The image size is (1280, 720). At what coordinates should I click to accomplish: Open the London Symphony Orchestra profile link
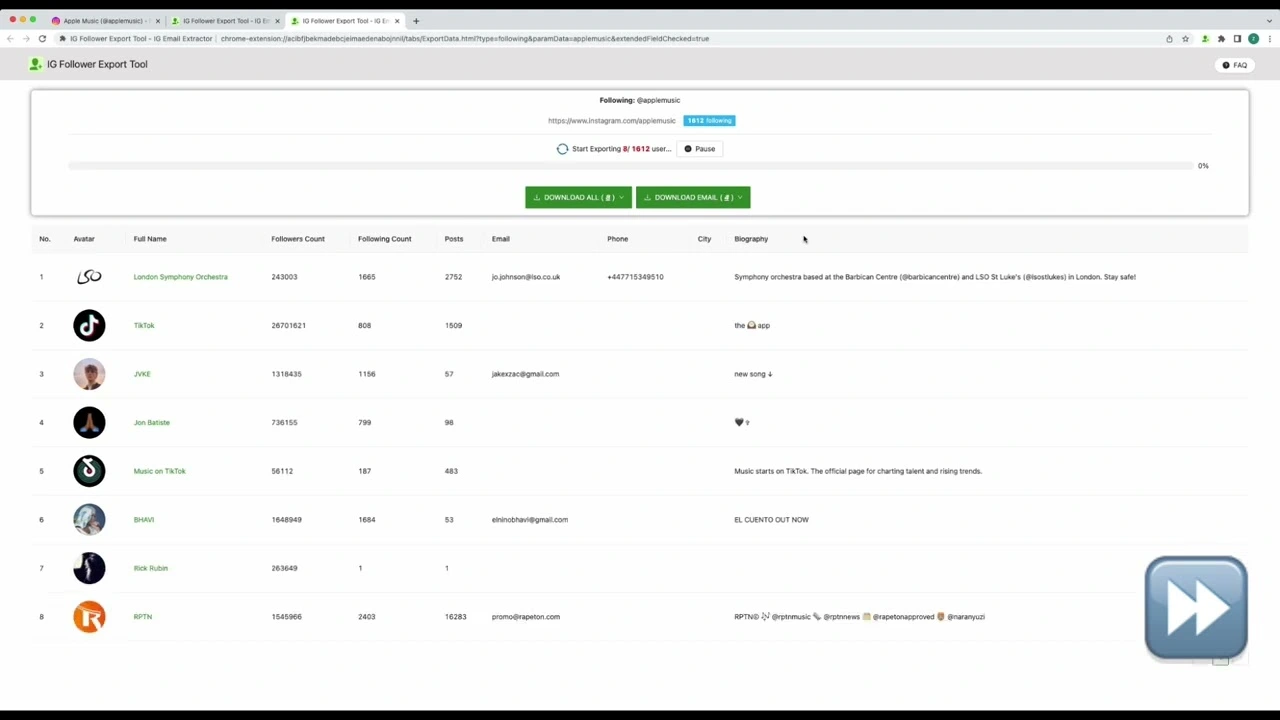click(x=180, y=277)
